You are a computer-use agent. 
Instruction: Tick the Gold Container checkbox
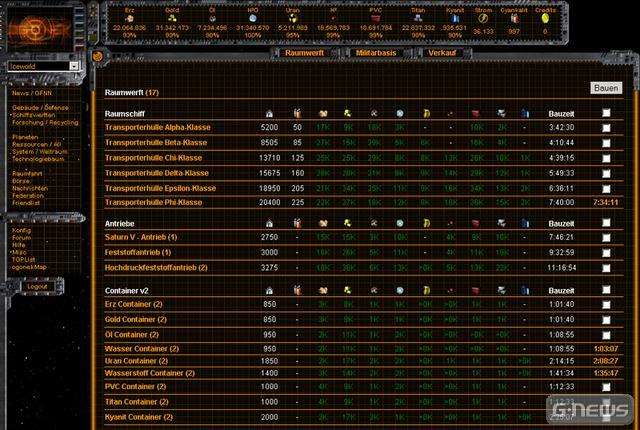pos(607,320)
